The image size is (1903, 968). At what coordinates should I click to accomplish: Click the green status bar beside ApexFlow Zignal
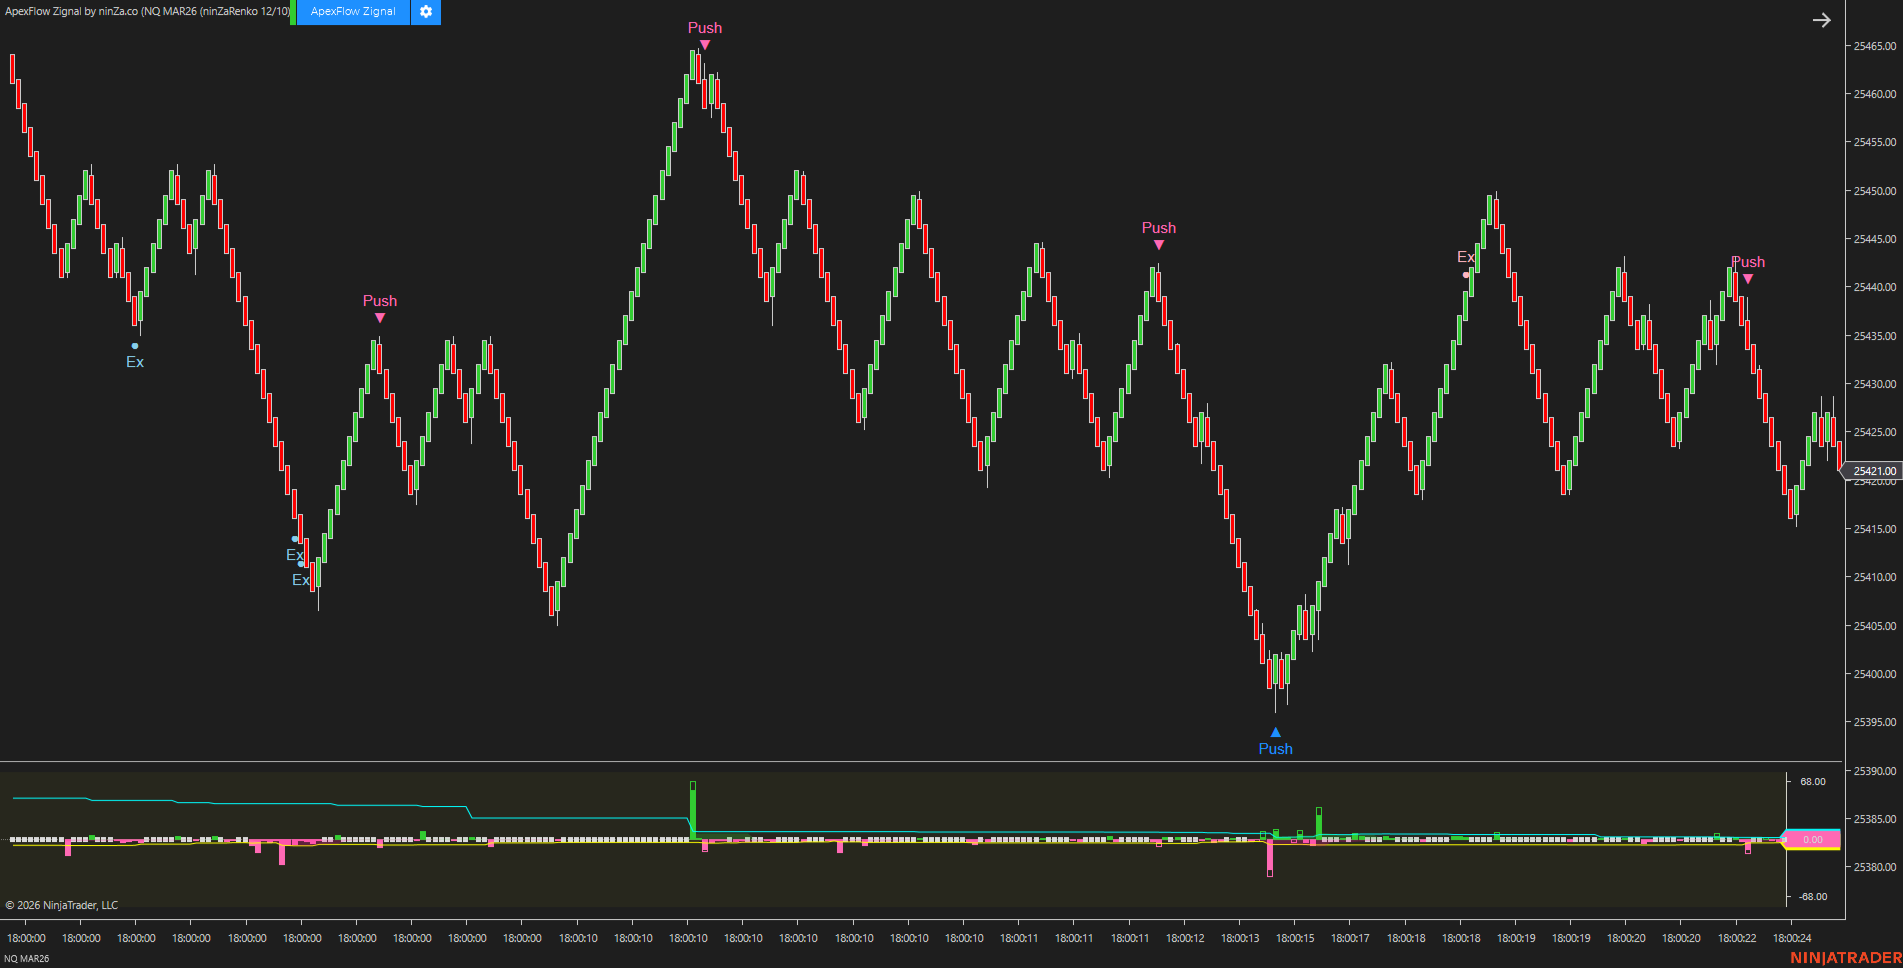tap(293, 12)
